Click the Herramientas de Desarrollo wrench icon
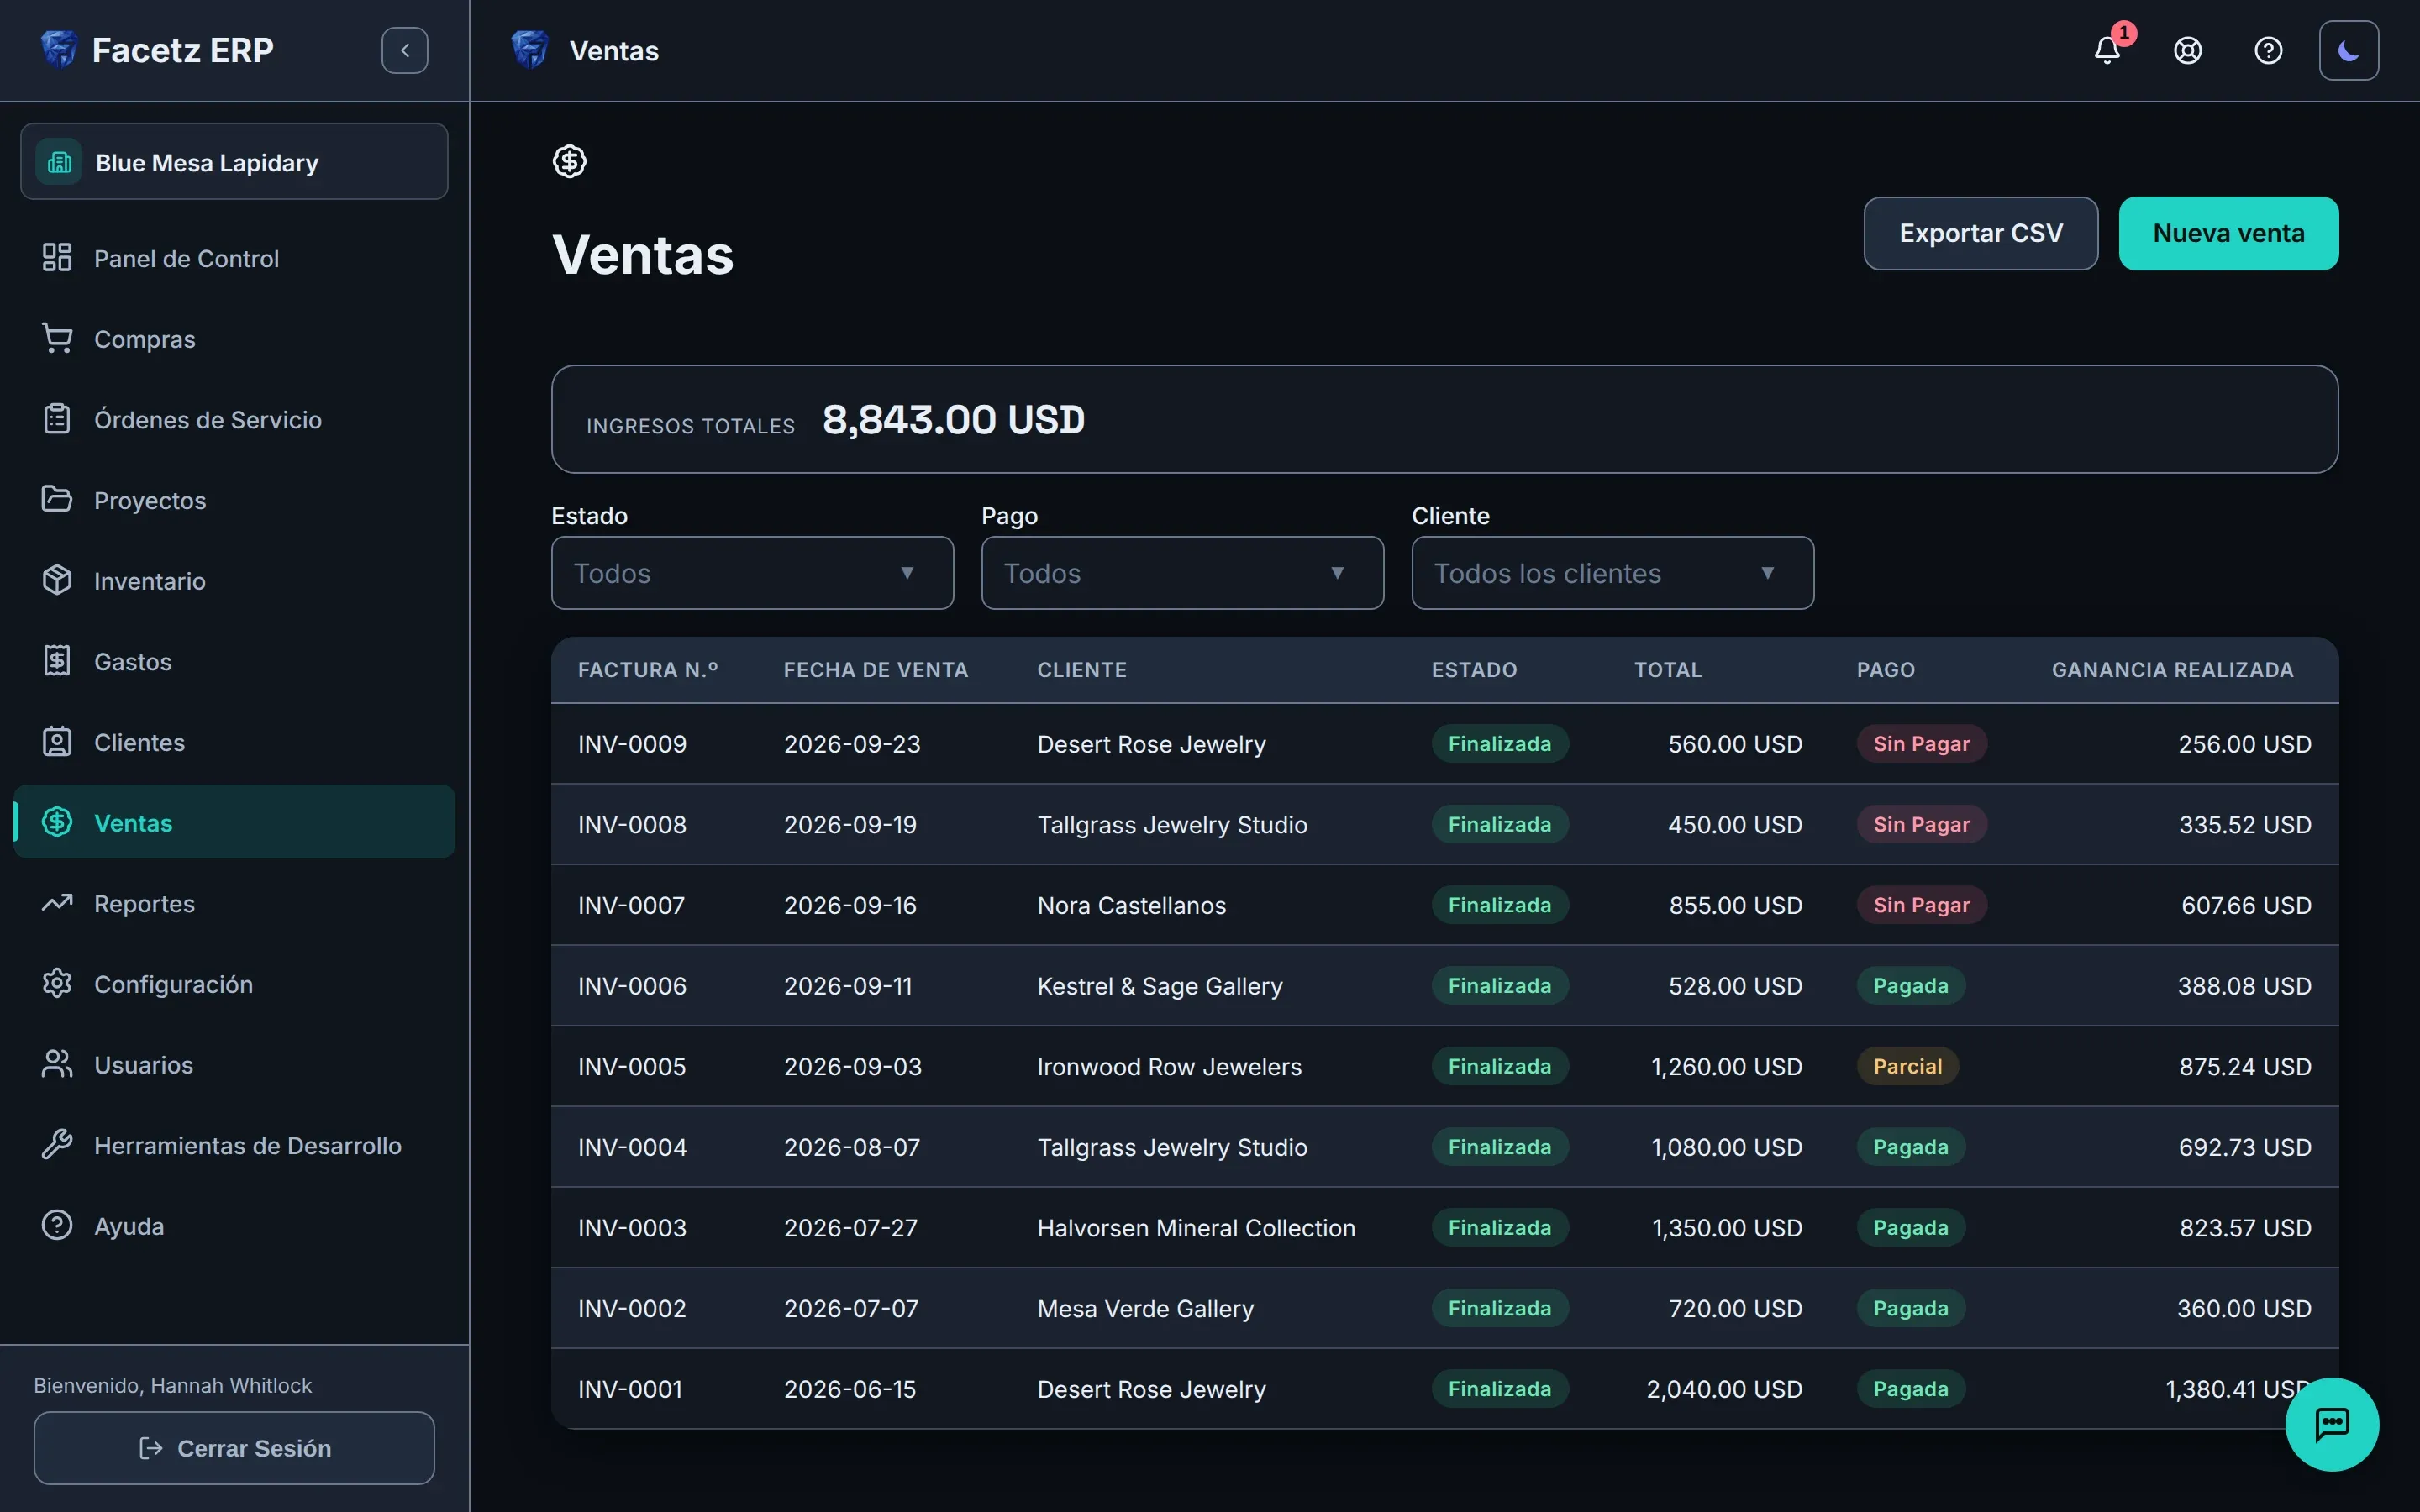 coord(57,1145)
